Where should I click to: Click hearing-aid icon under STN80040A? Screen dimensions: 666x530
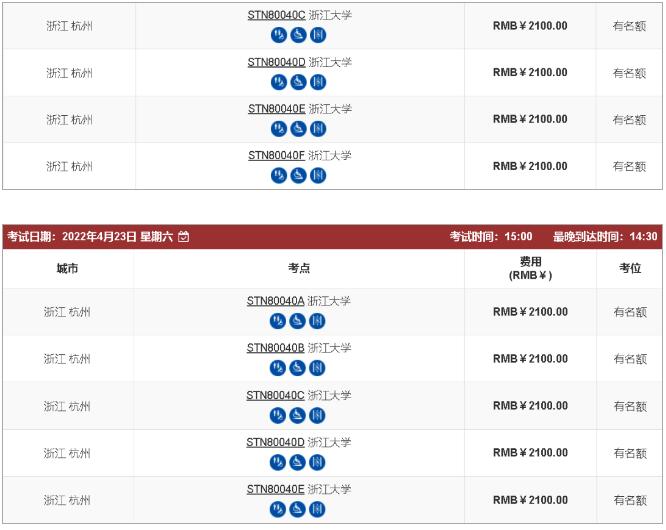click(278, 321)
